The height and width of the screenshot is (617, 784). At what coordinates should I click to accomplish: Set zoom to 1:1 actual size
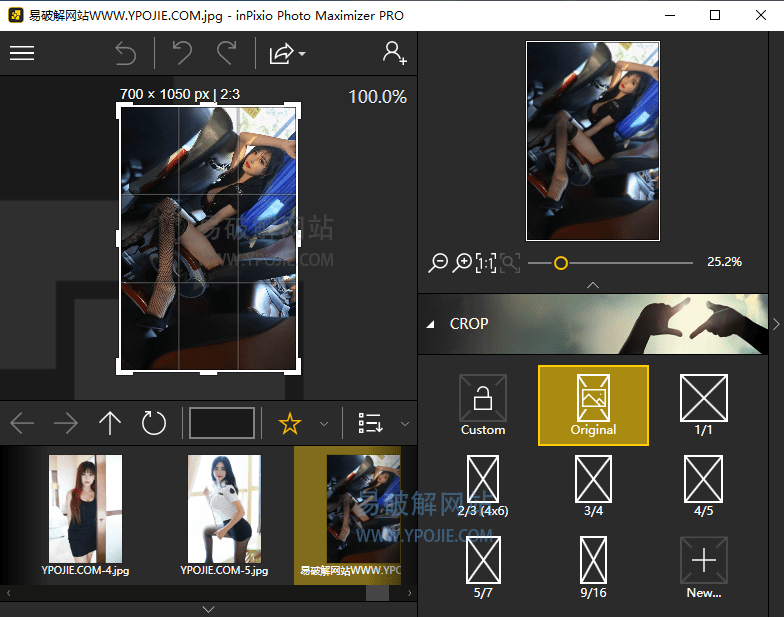tap(486, 263)
